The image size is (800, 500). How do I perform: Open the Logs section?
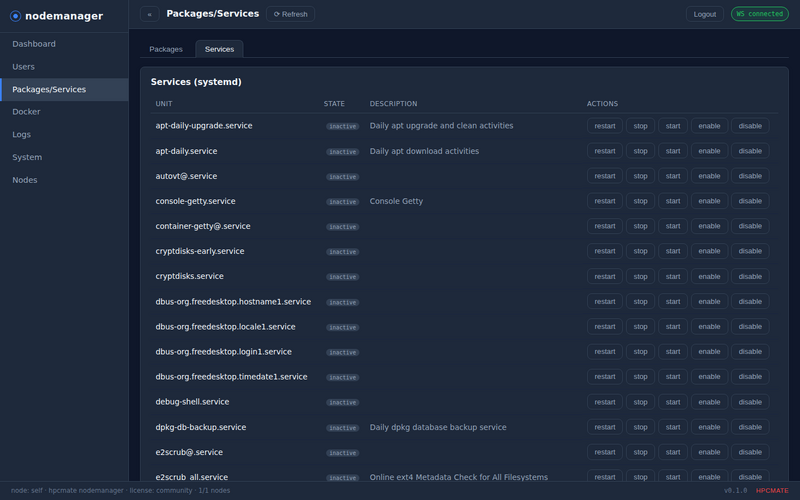(64, 135)
